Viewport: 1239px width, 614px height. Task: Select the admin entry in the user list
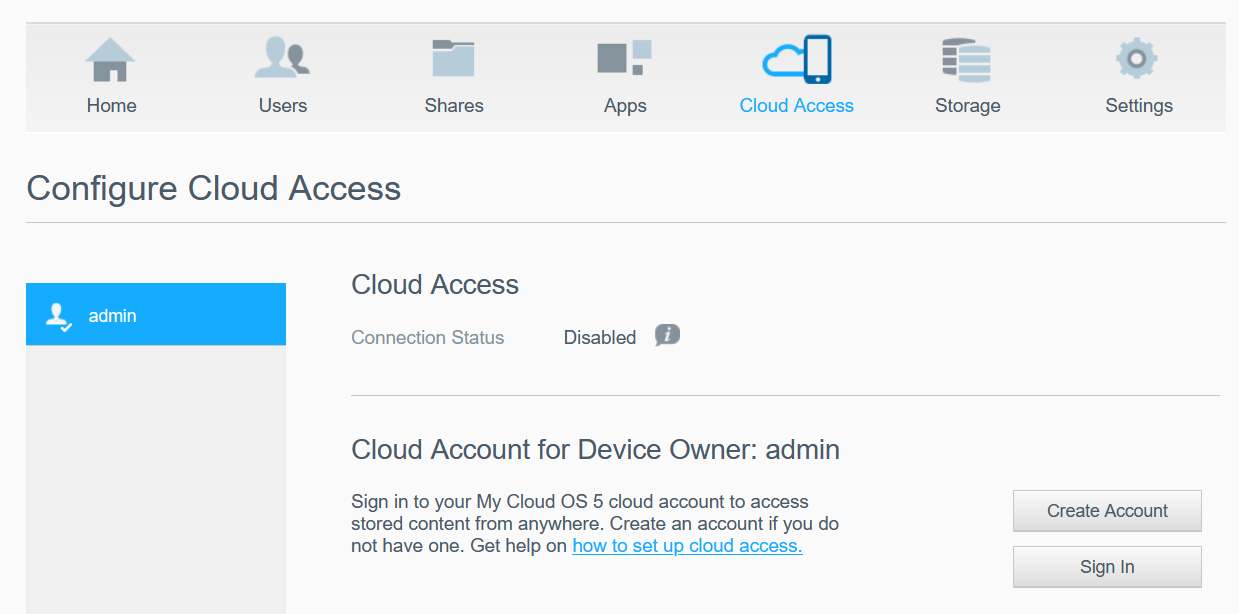click(156, 315)
